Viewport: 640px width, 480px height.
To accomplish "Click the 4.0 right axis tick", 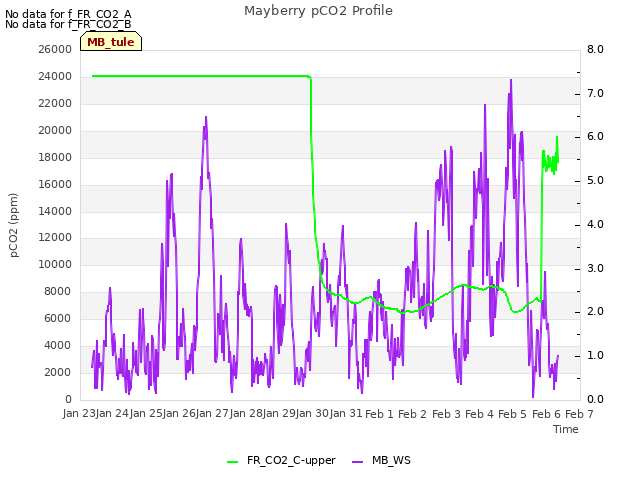I will coord(595,224).
